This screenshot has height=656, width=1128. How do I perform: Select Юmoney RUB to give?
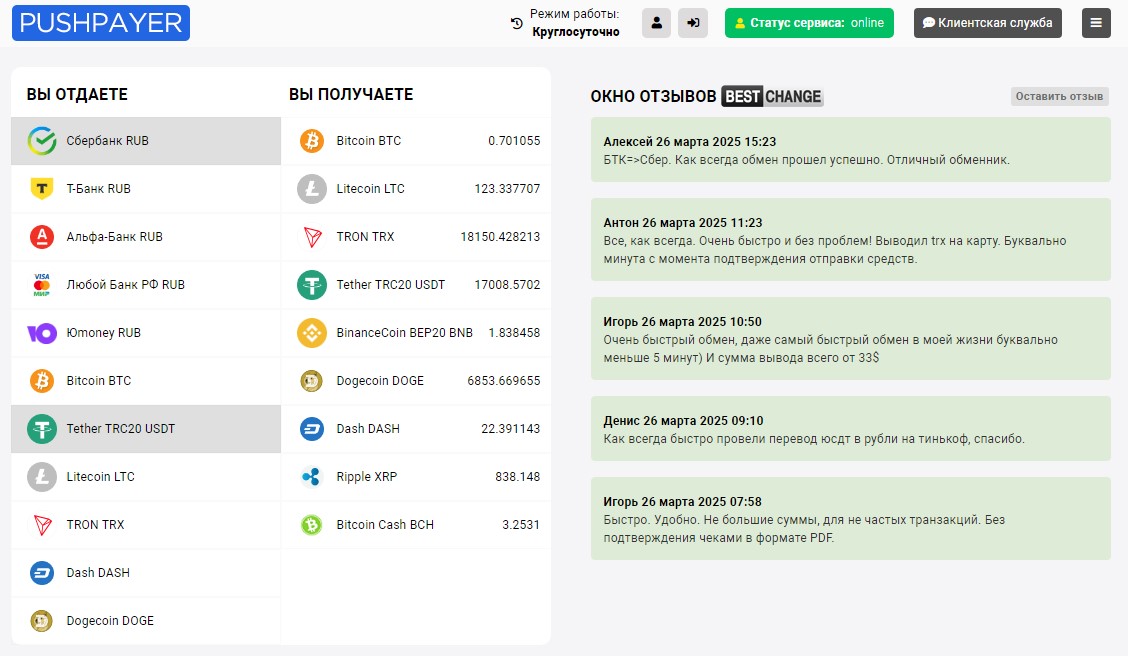tap(145, 333)
